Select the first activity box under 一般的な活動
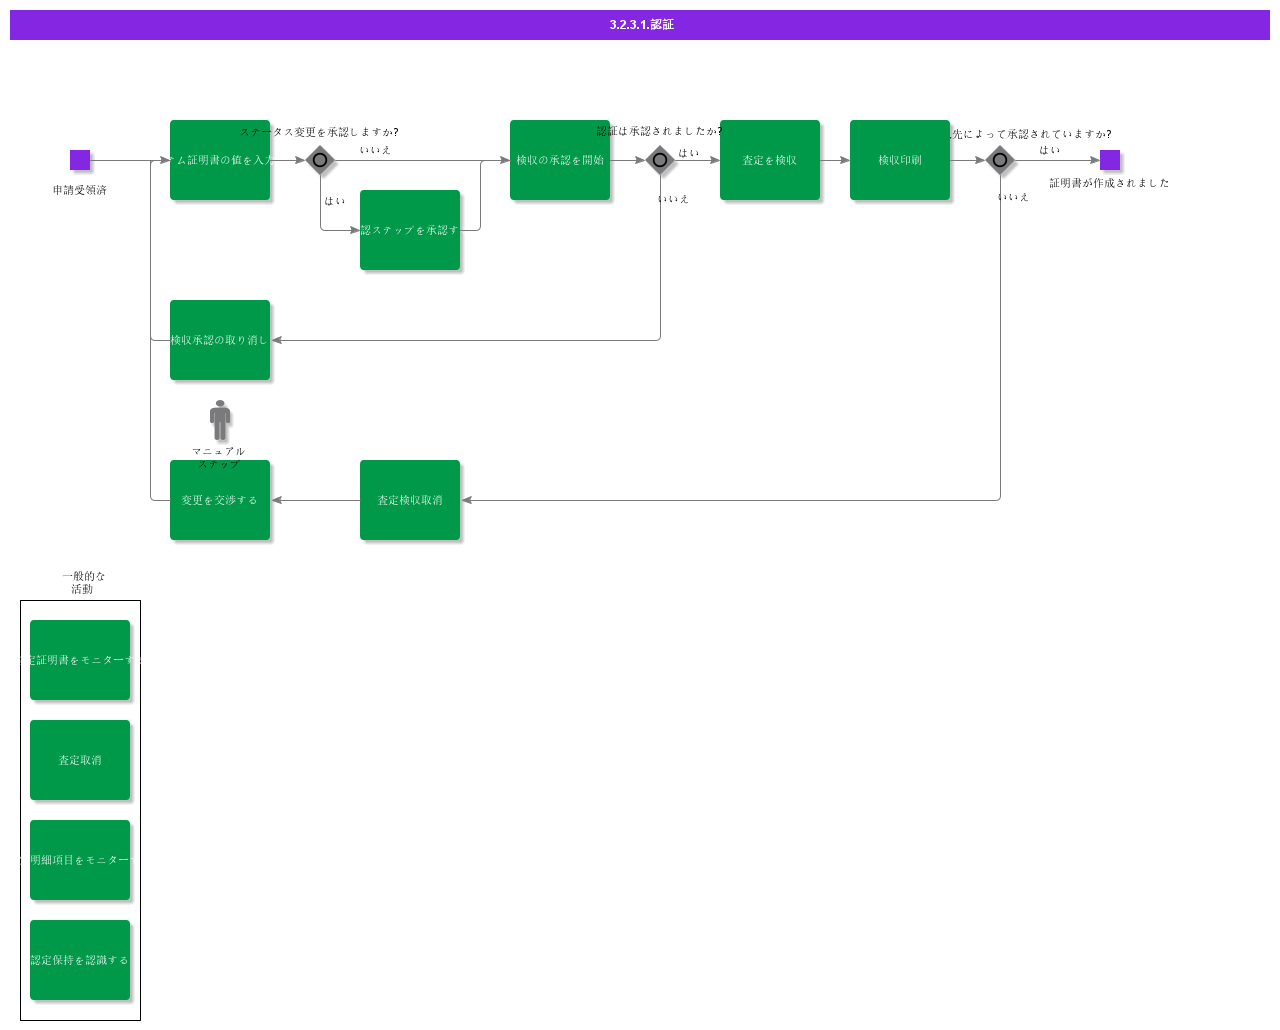This screenshot has height=1030, width=1280. tap(80, 660)
